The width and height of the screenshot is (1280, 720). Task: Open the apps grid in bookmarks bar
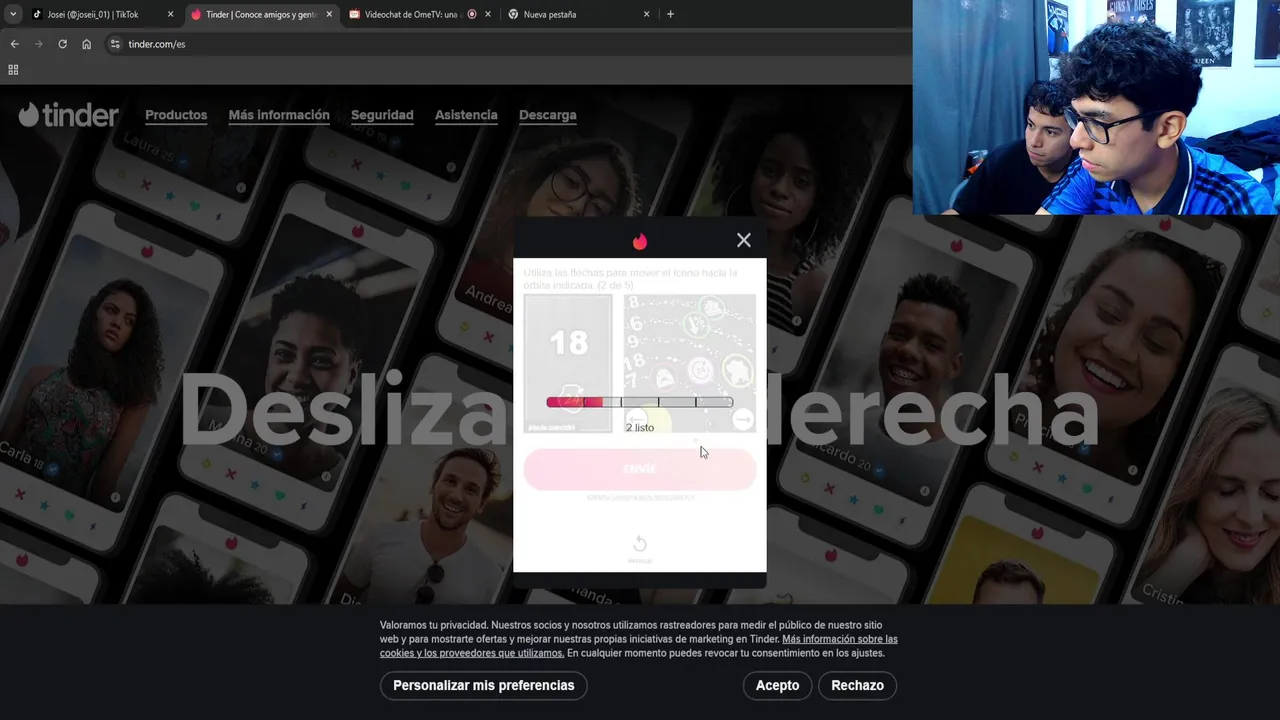(13, 70)
